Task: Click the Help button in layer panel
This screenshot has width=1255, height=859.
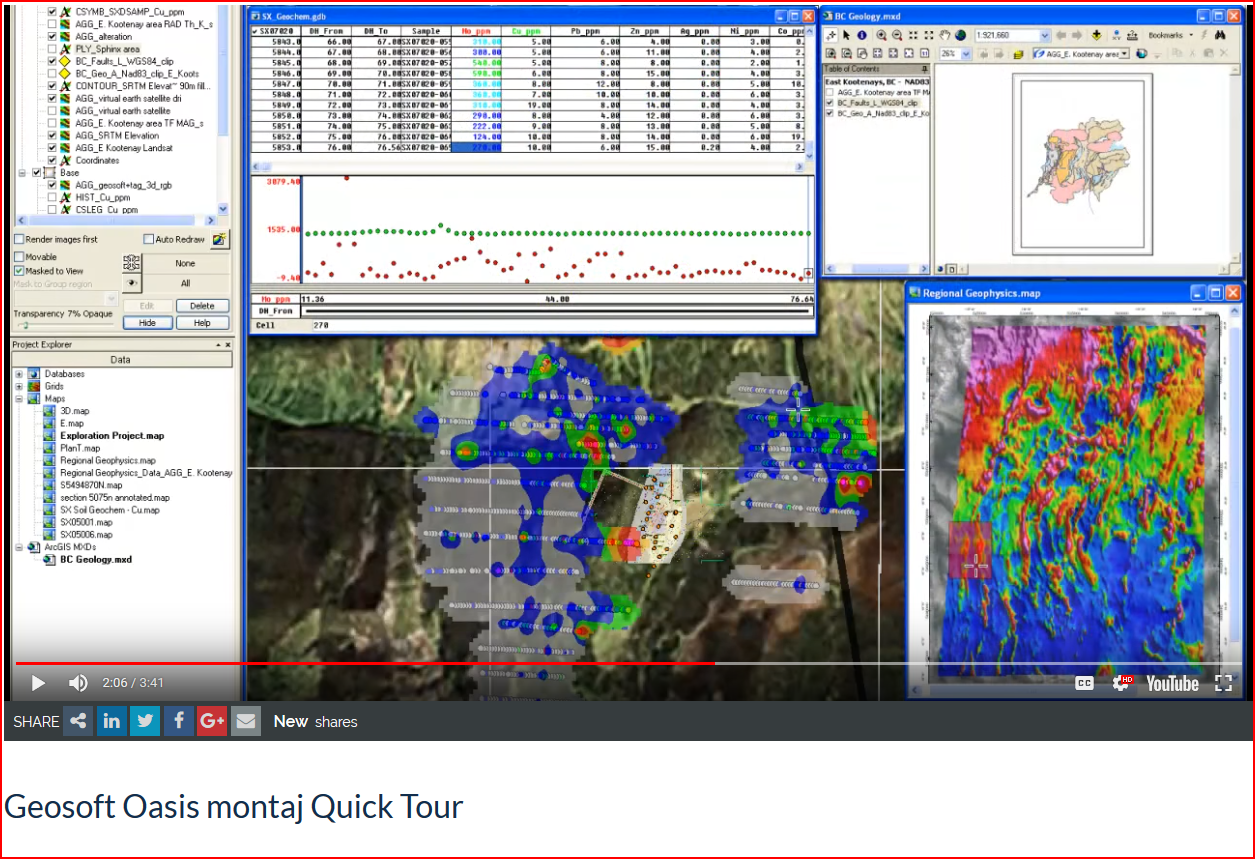Action: click(x=202, y=323)
